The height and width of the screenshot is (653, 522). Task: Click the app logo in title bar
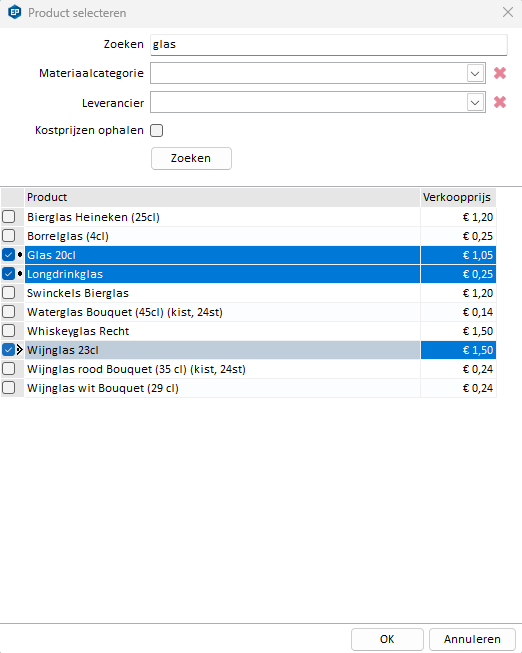coord(15,12)
